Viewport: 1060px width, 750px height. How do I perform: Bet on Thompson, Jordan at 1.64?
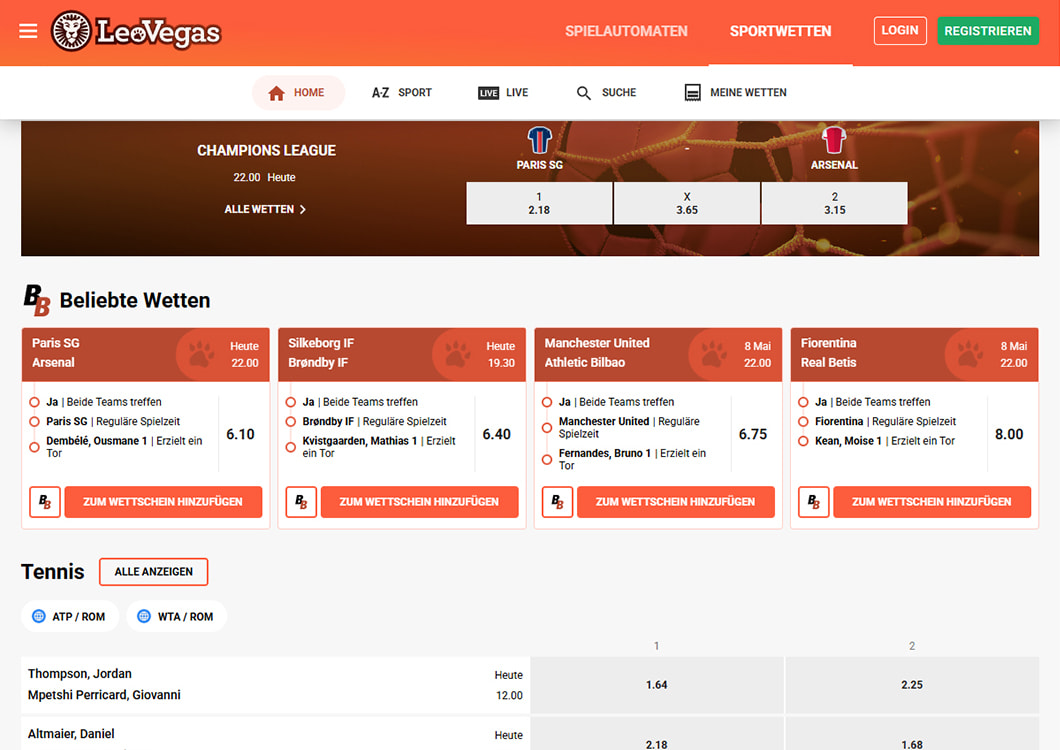point(656,685)
